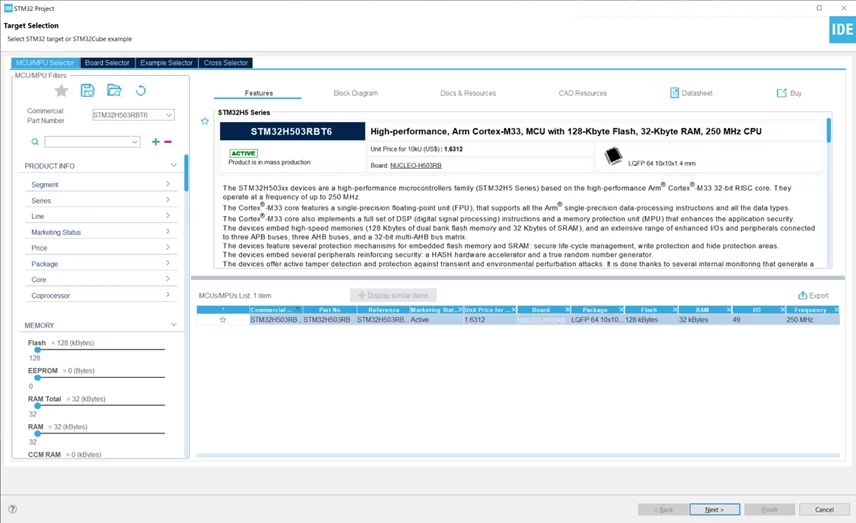Expand the Coprocessor filter
856x523 pixels.
coord(168,295)
